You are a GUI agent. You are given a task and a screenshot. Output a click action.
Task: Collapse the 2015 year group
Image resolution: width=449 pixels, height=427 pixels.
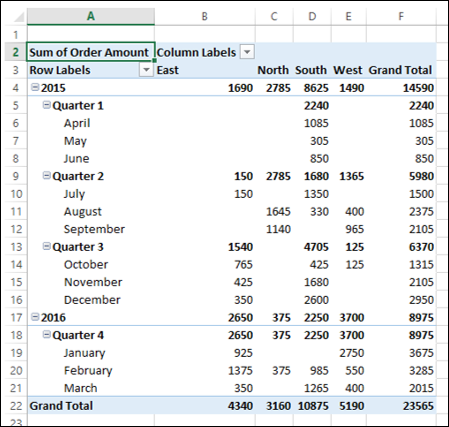click(35, 87)
